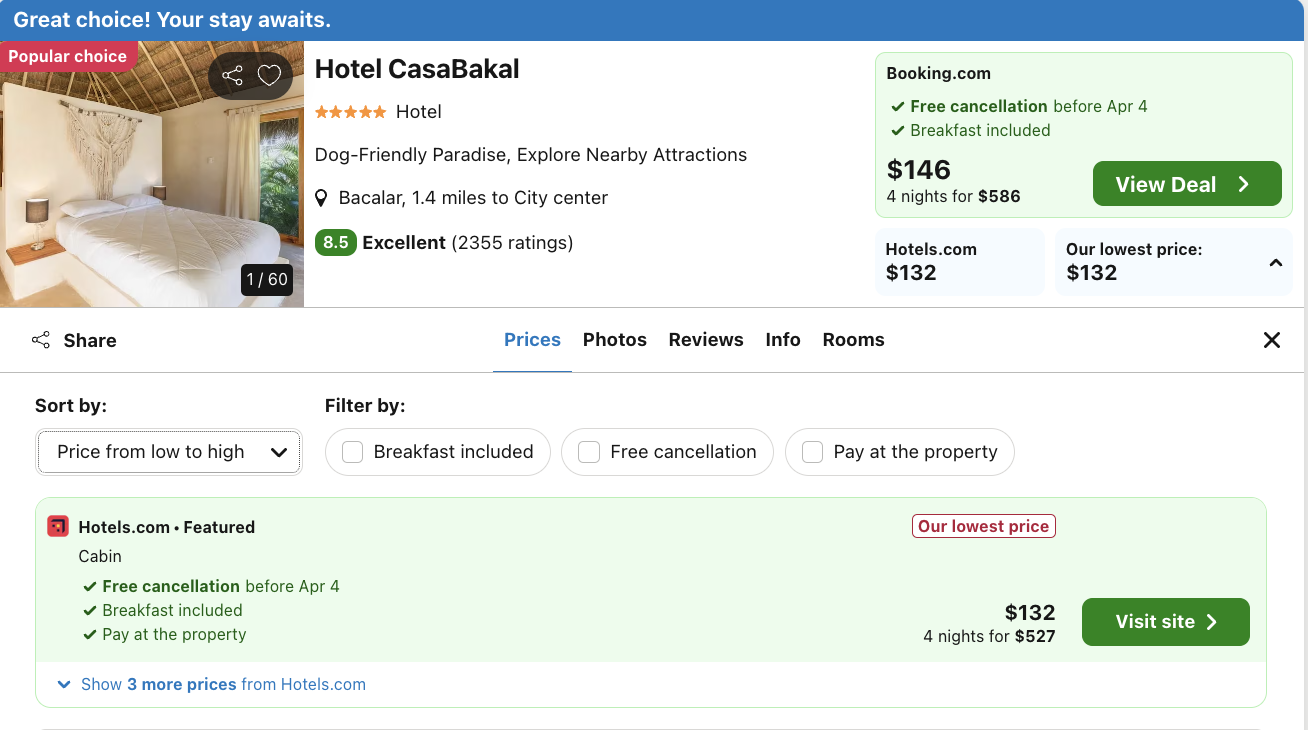Switch to the Photos tab
The width and height of the screenshot is (1308, 730).
tap(615, 340)
